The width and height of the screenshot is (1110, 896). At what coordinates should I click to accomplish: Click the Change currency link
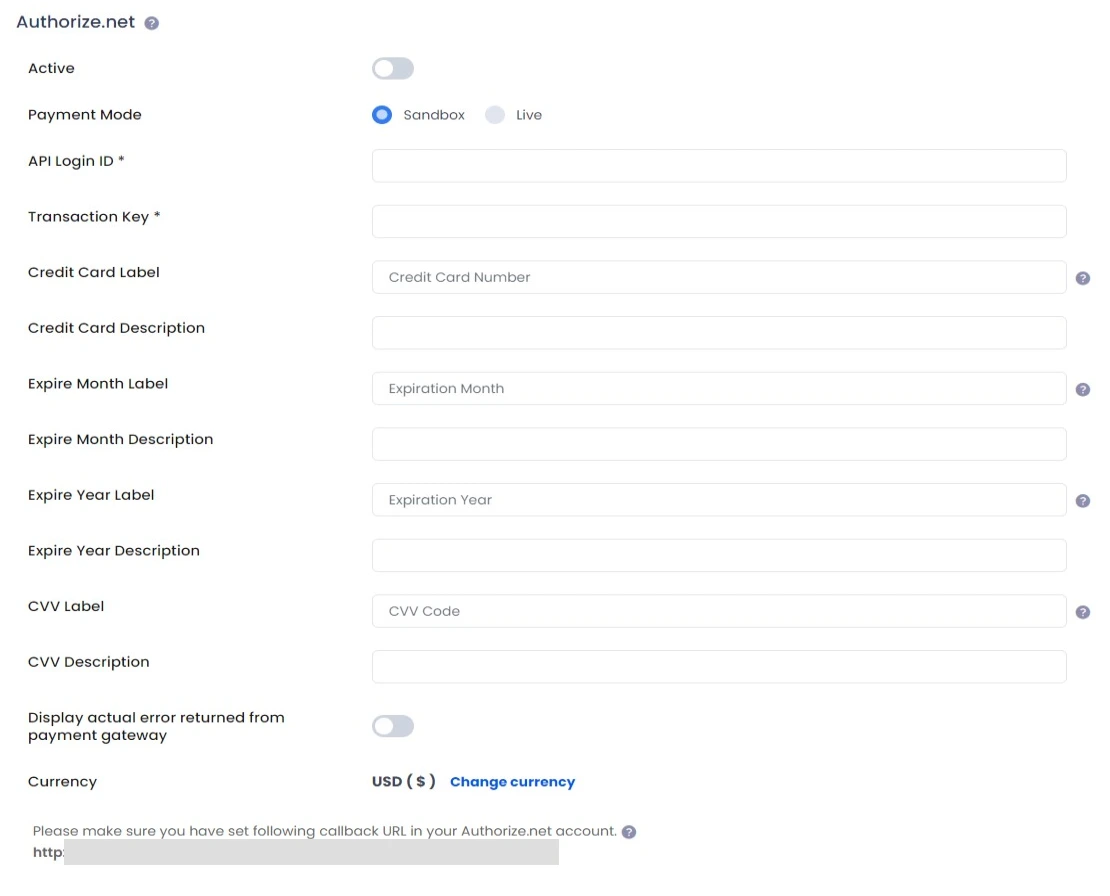(513, 781)
